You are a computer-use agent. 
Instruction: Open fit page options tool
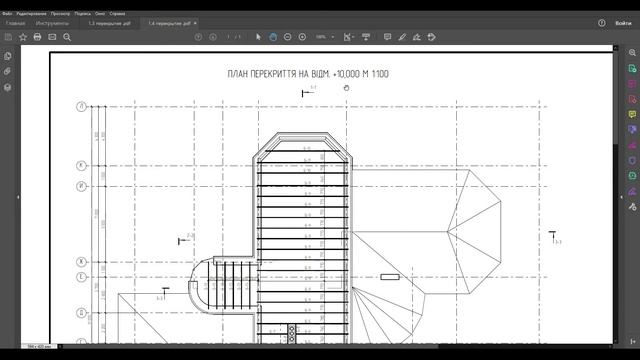[x=348, y=37]
